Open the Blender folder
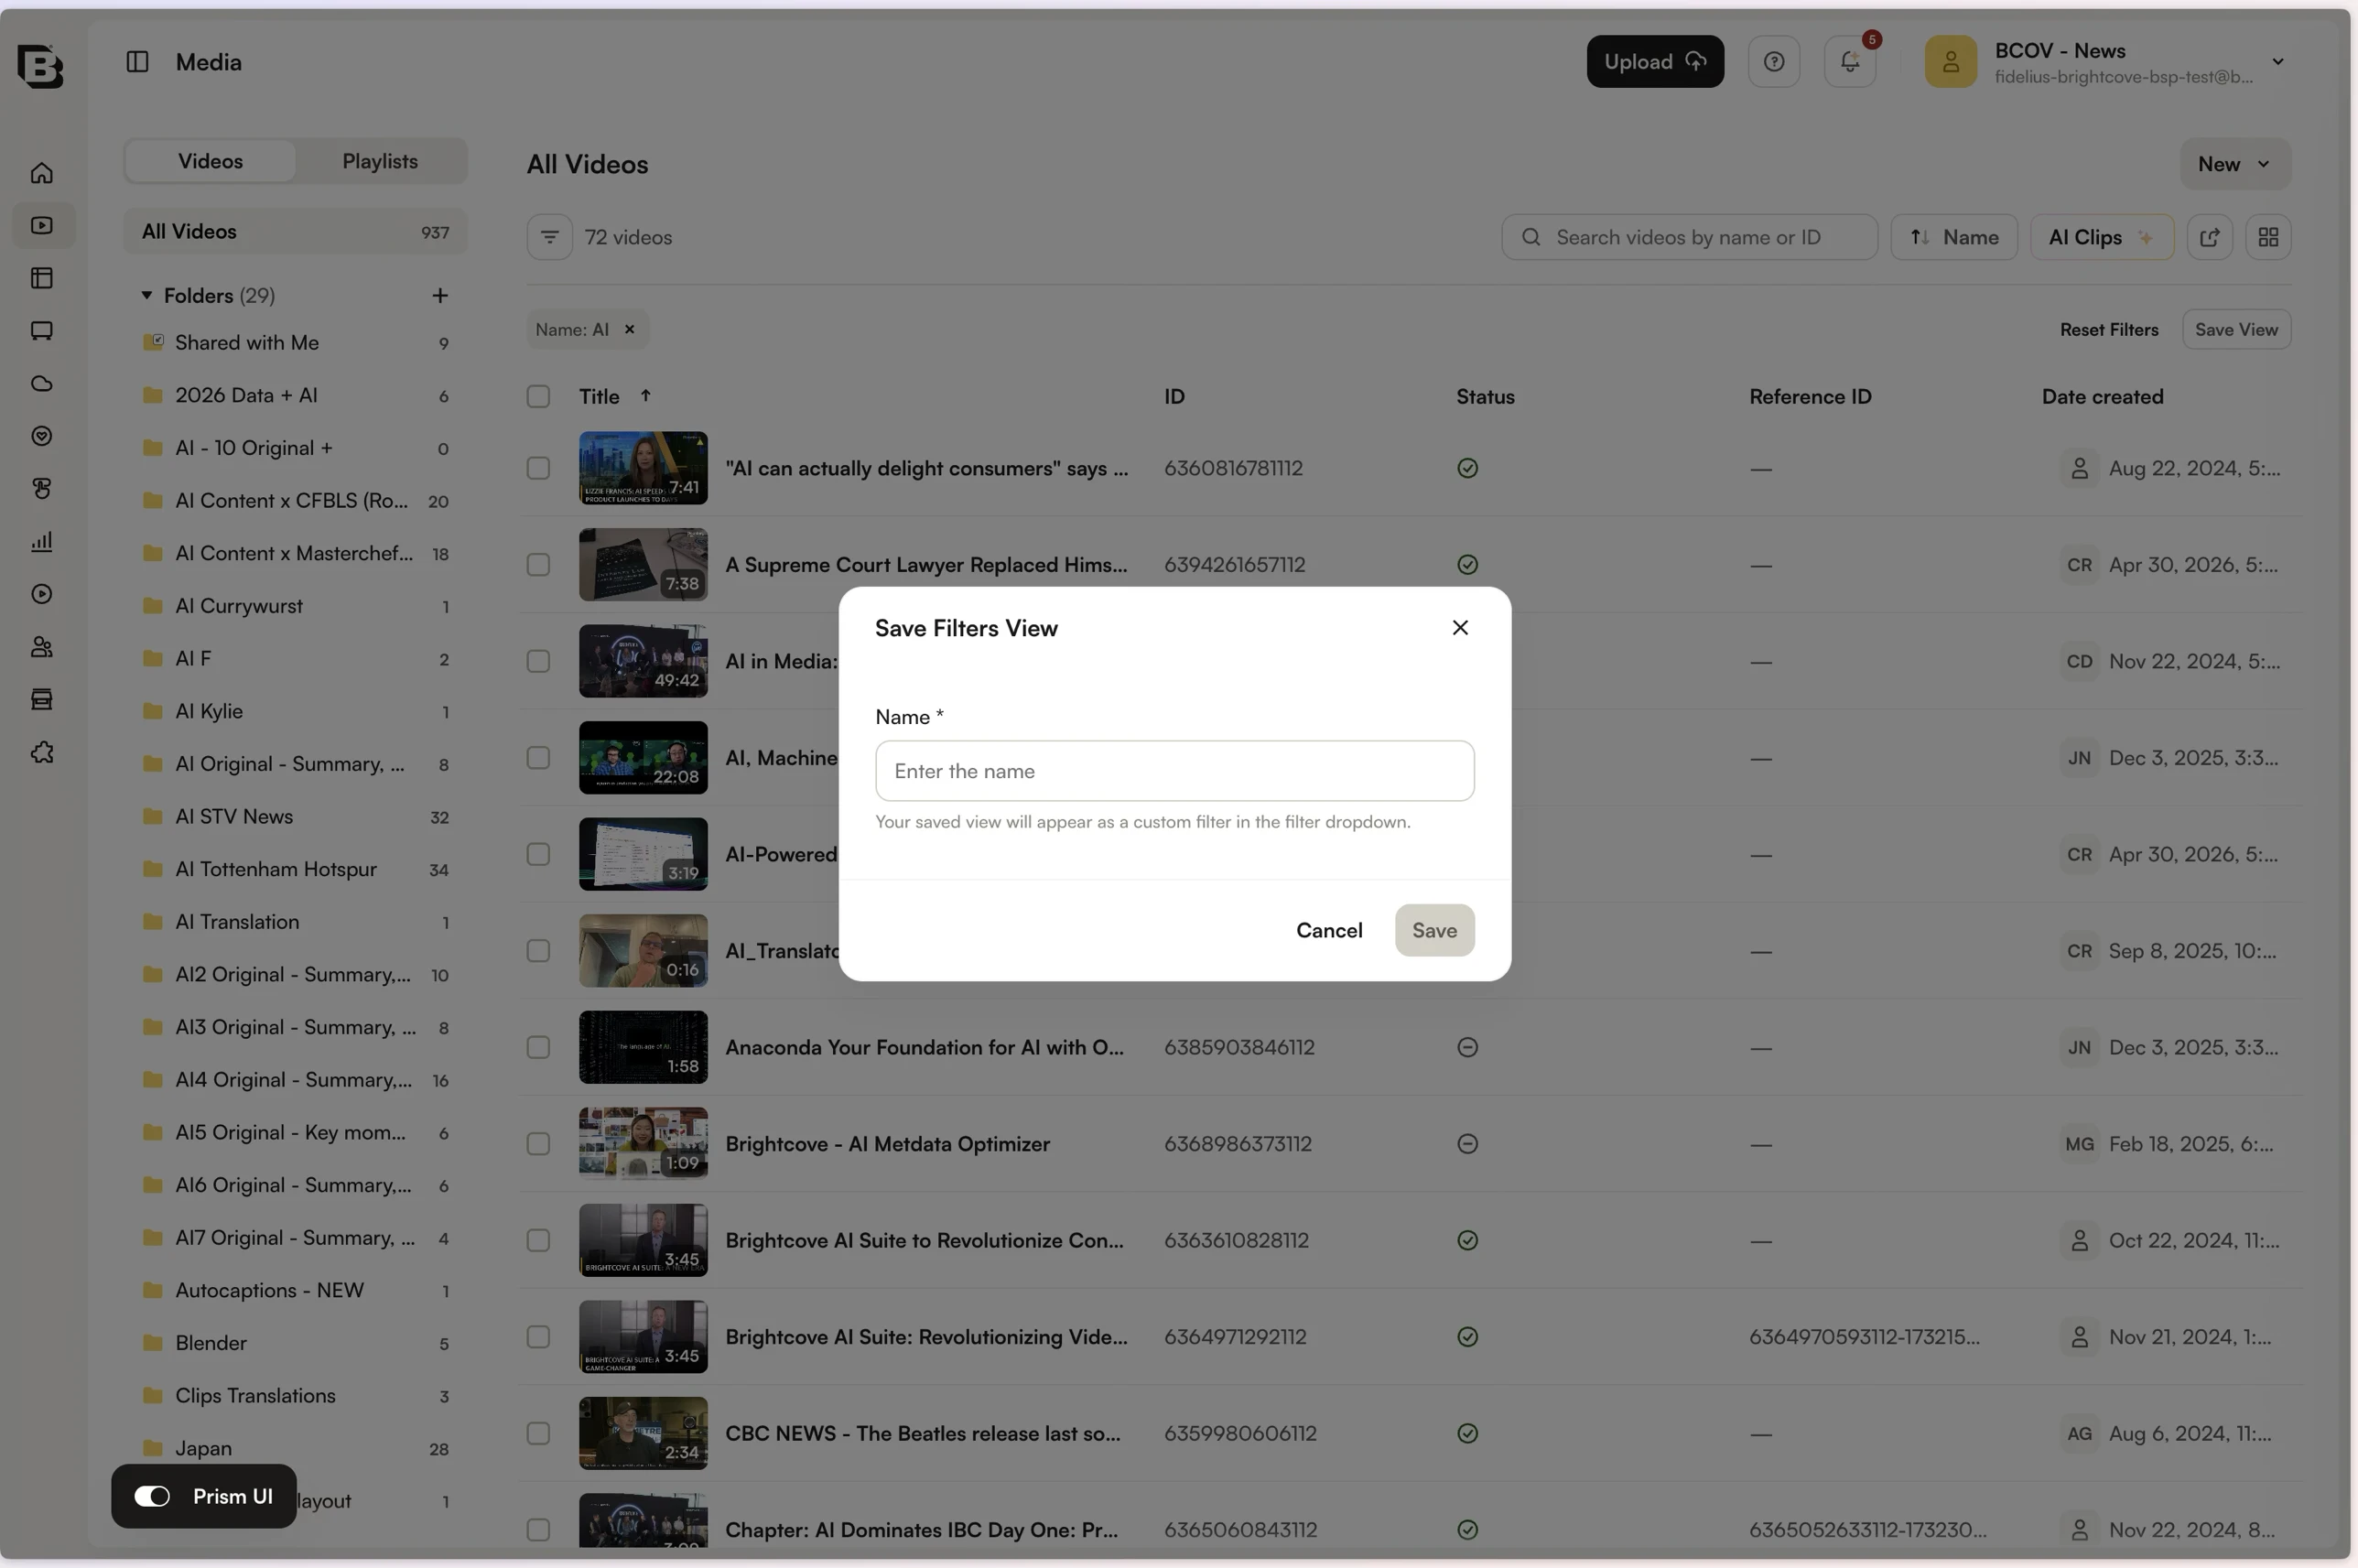This screenshot has width=2358, height=1568. (x=295, y=1343)
